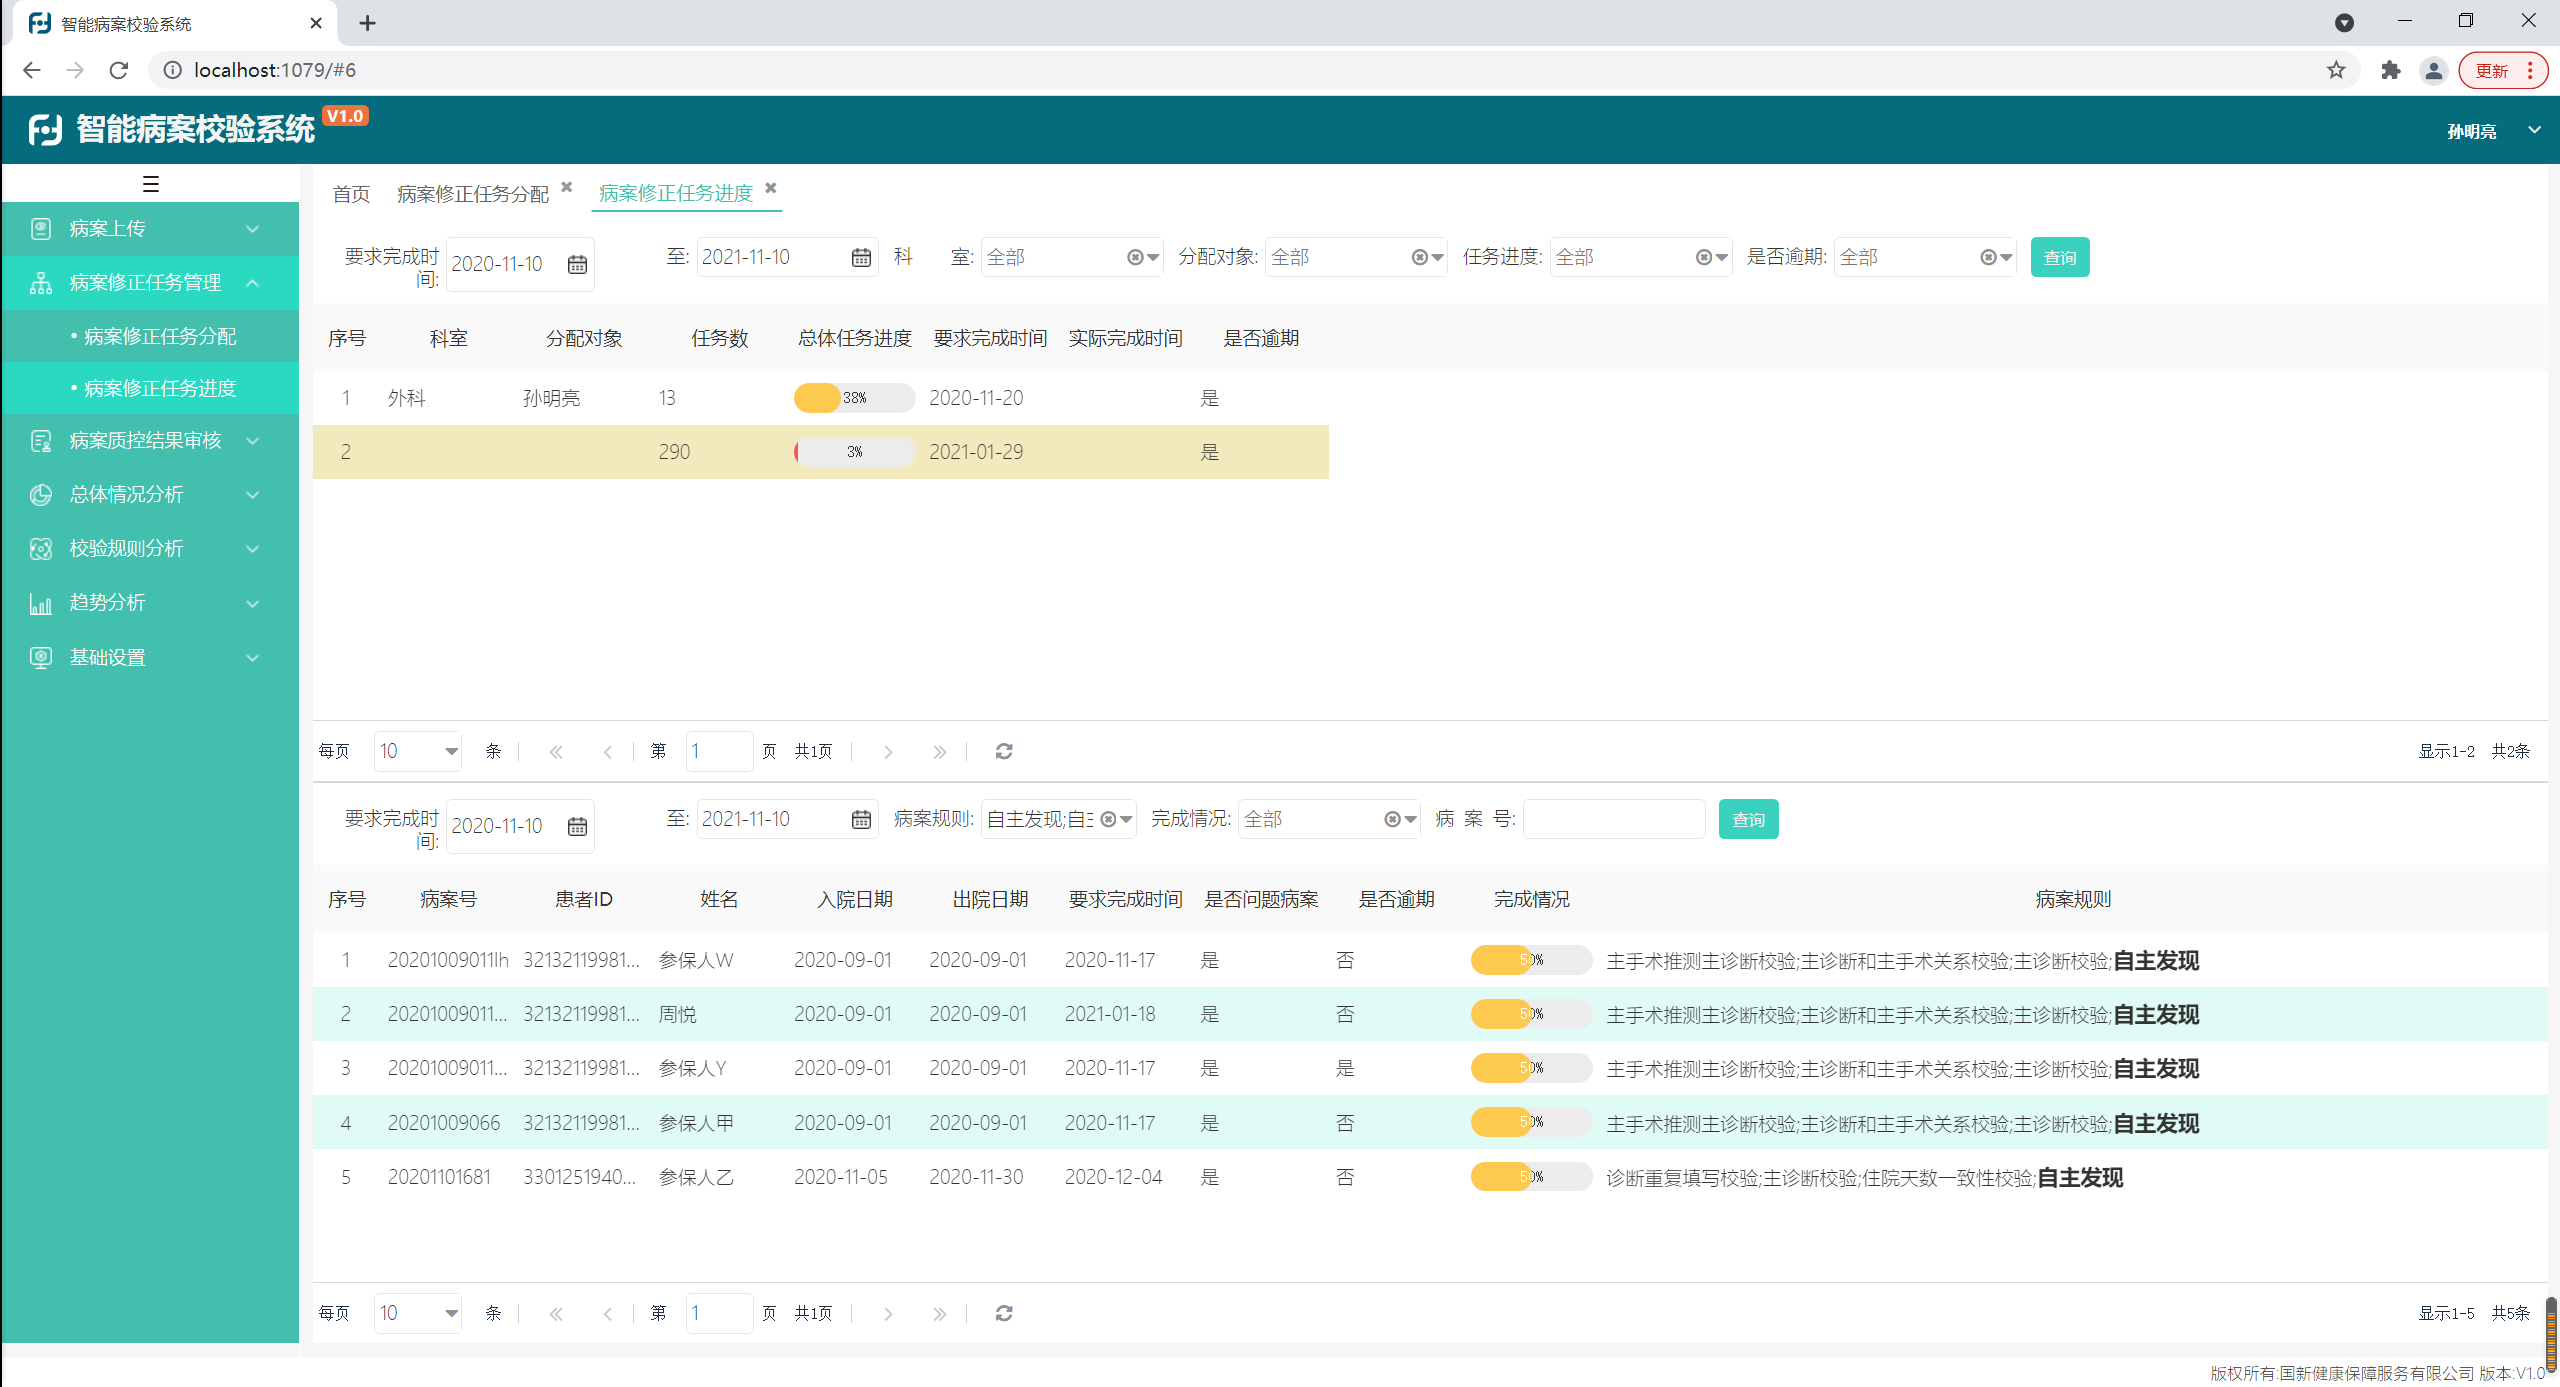Screen dimensions: 2560x1387
Task: Open calendar for upper end date 2021-11-10
Action: click(x=861, y=258)
